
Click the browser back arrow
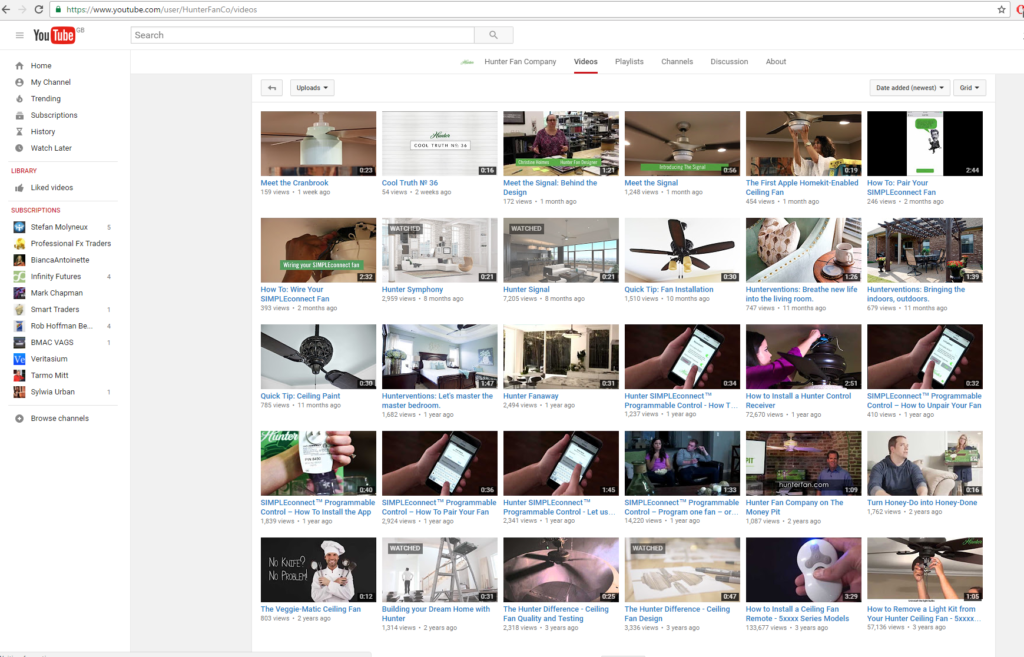6,10
